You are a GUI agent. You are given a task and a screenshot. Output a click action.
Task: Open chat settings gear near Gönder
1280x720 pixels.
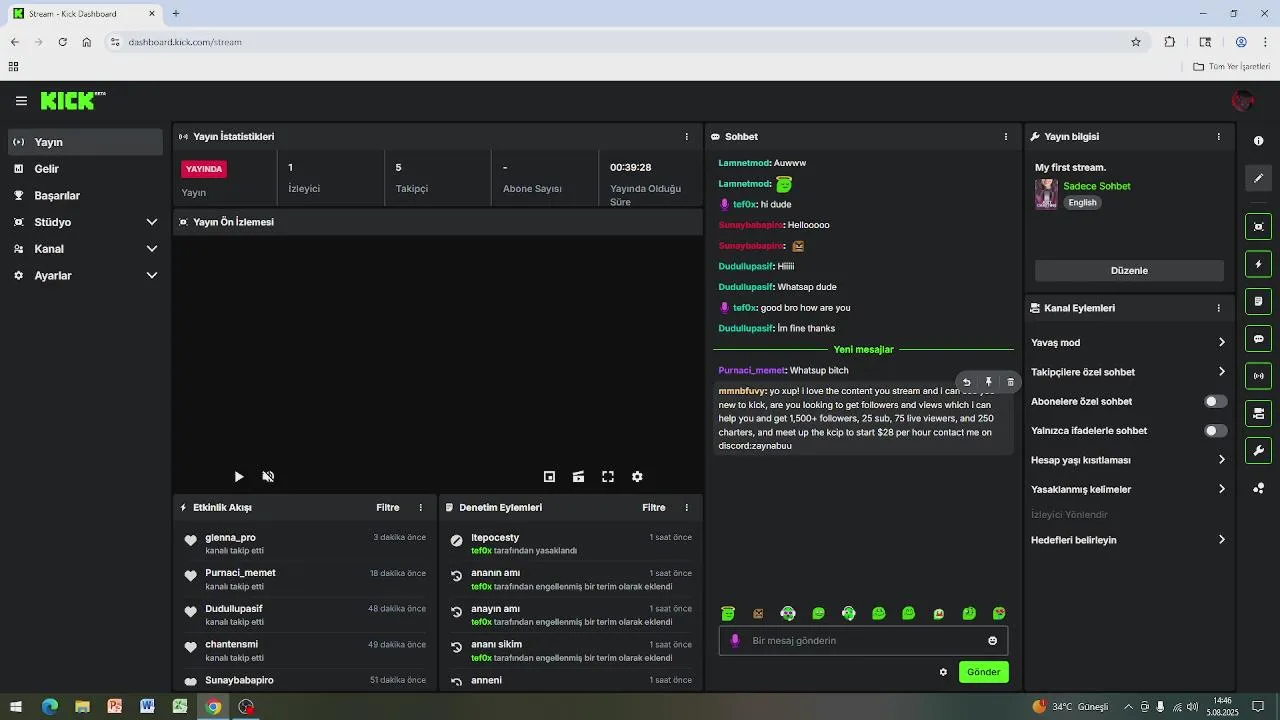[943, 672]
